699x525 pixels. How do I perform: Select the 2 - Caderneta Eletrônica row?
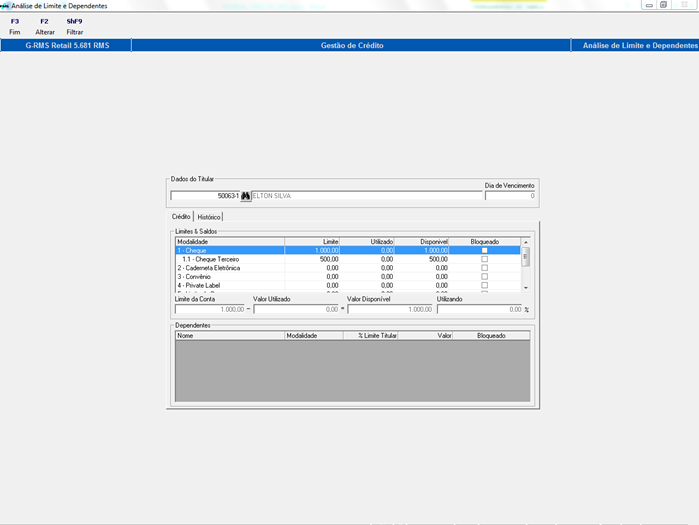pos(348,268)
